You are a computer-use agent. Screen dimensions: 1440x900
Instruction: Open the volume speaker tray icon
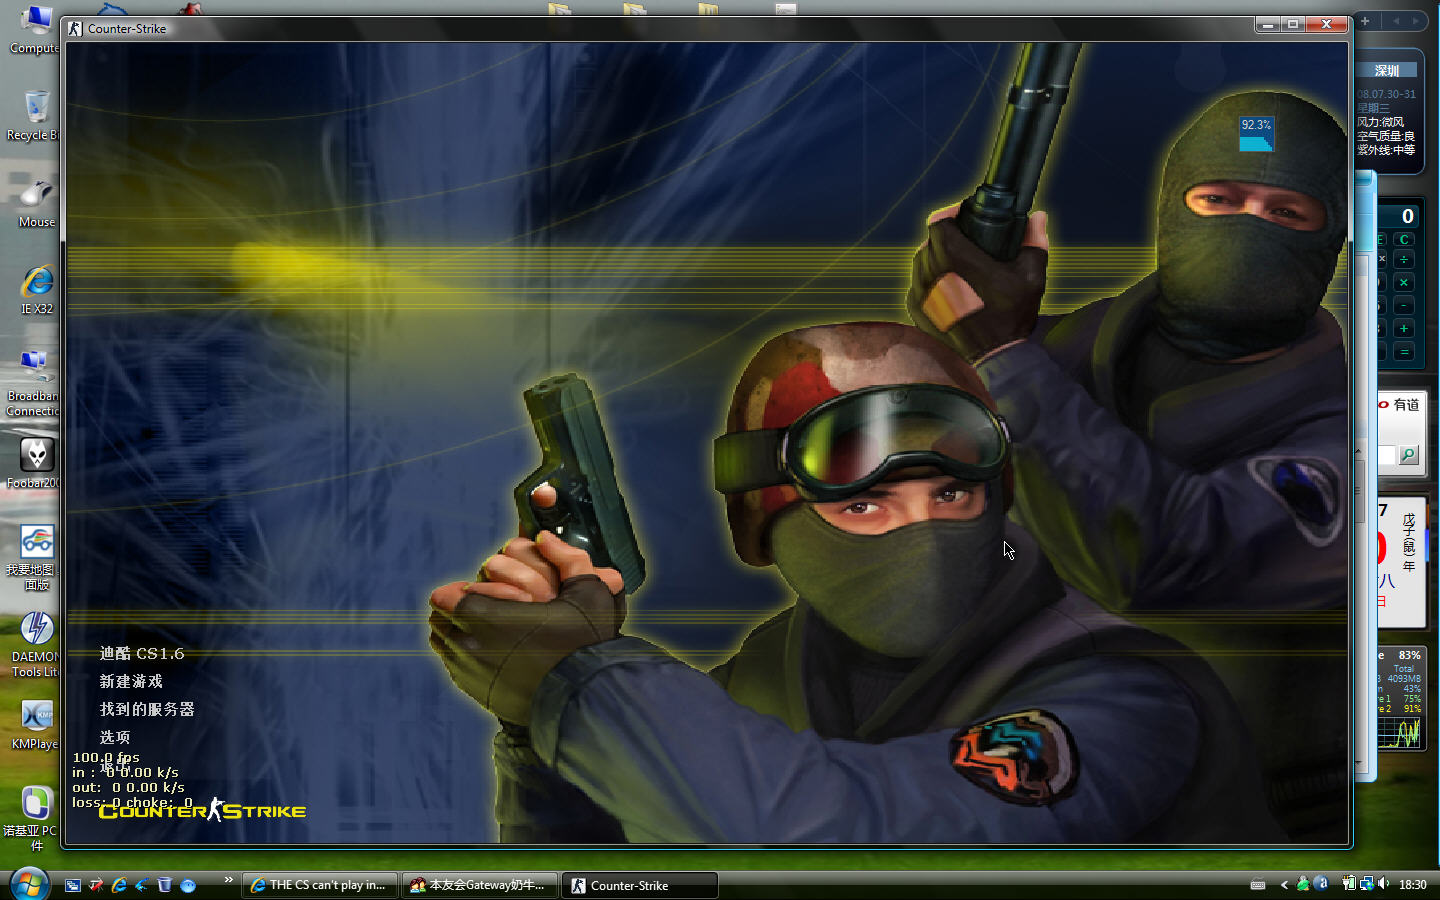point(1384,884)
